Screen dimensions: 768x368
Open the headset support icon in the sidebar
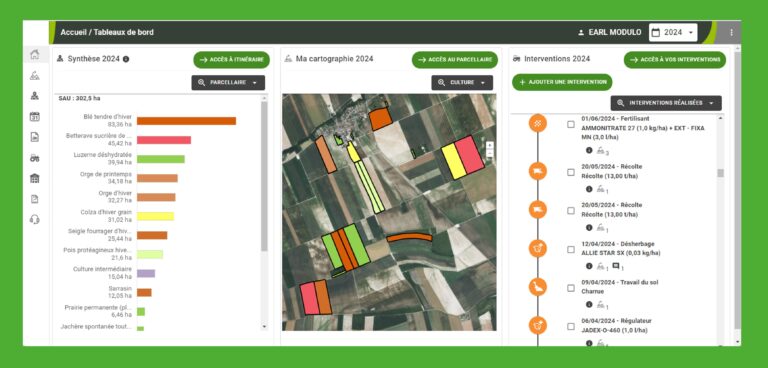[34, 220]
